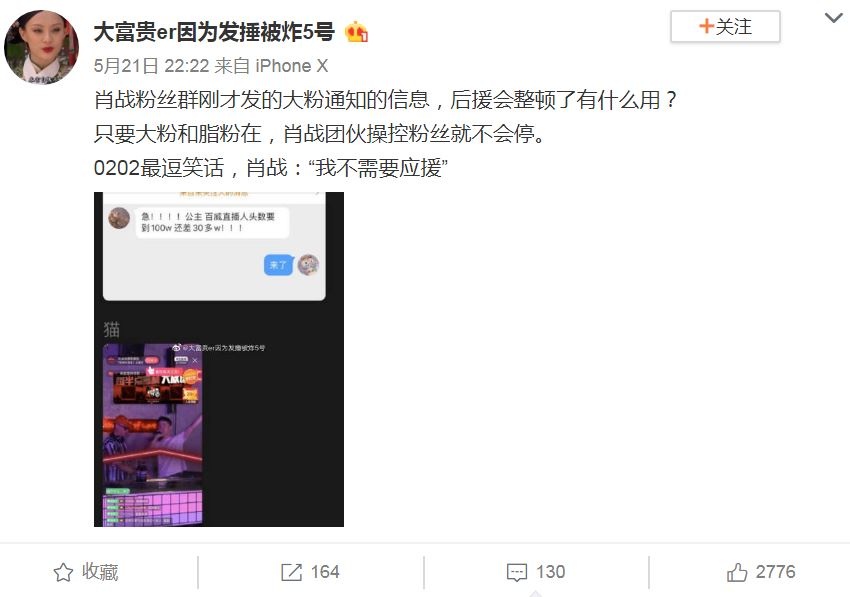
Task: Open profile of 大富贵er因为发挥被炸5号
Action: [214, 32]
